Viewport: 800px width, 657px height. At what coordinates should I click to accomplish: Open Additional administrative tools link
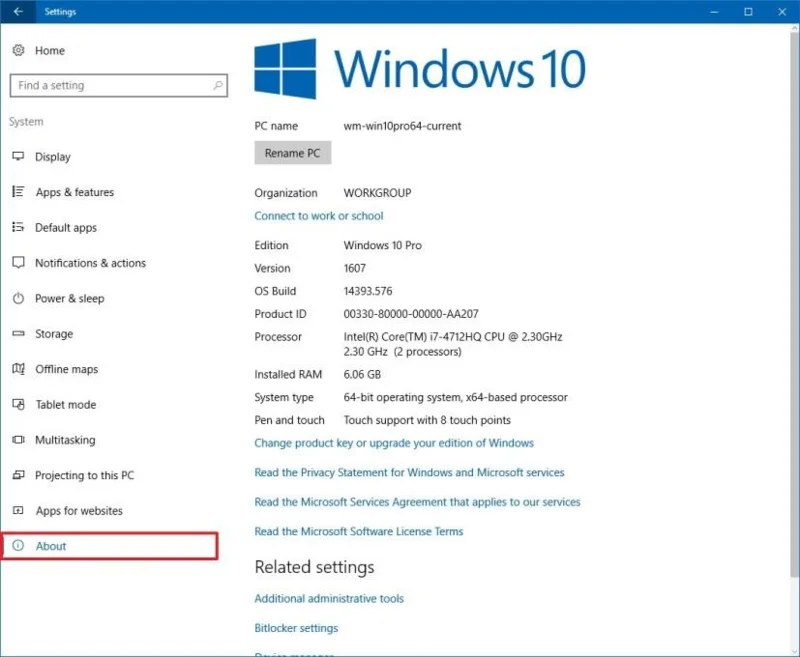coord(329,598)
